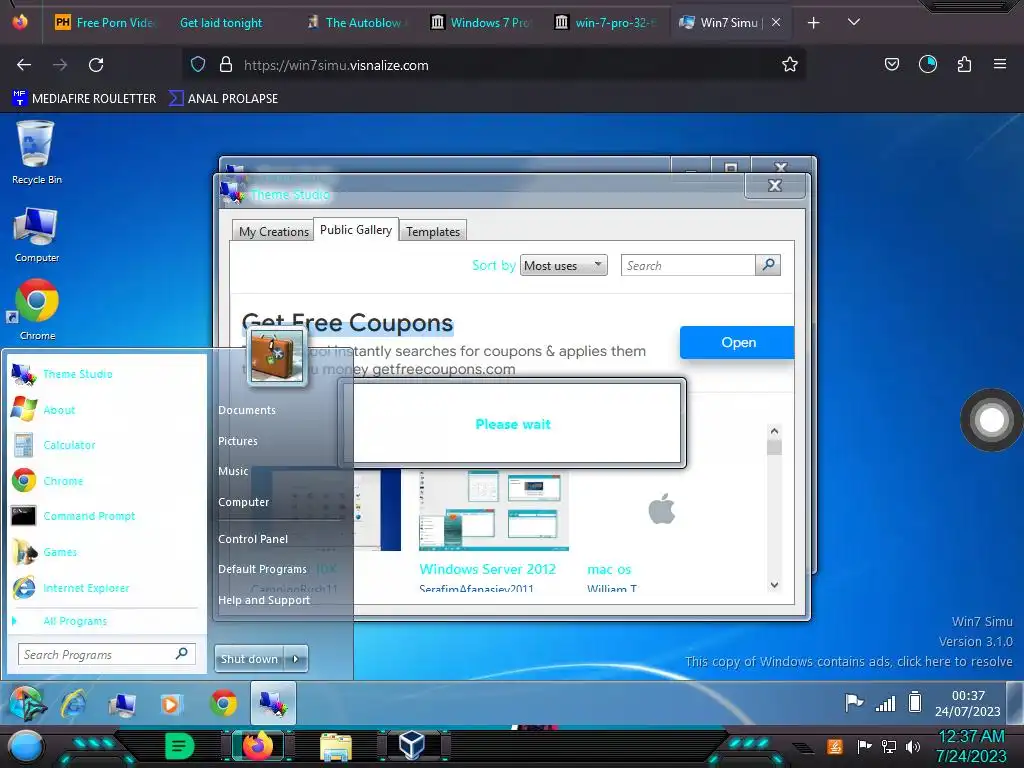Expand All Programs in the start menu
The width and height of the screenshot is (1024, 768).
point(74,621)
